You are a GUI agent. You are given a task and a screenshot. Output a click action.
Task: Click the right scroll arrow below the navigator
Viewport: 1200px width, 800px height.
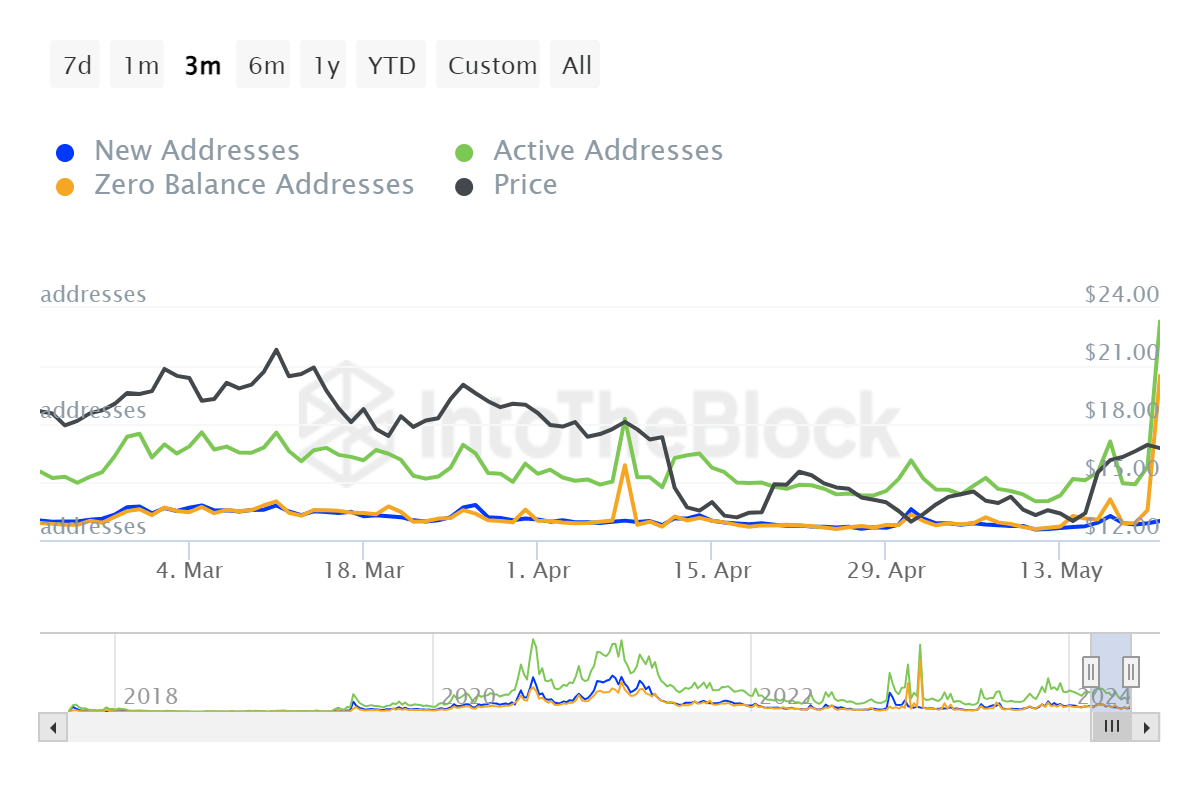(1148, 727)
